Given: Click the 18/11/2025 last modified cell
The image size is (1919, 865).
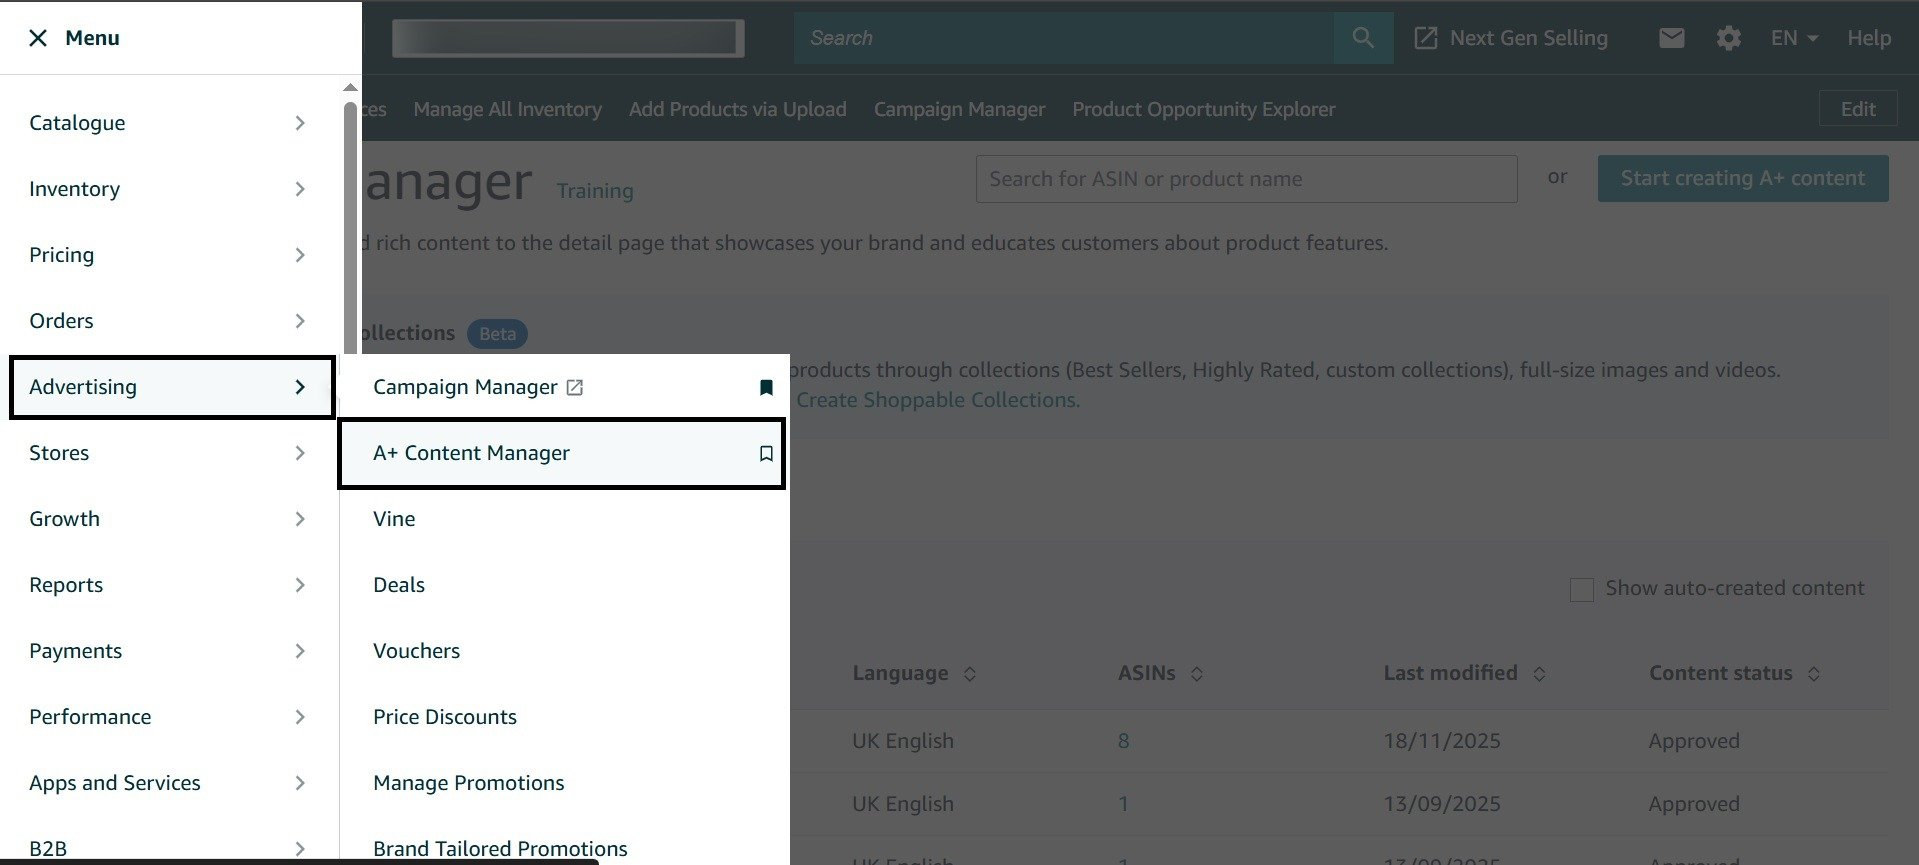Looking at the screenshot, I should (1441, 741).
